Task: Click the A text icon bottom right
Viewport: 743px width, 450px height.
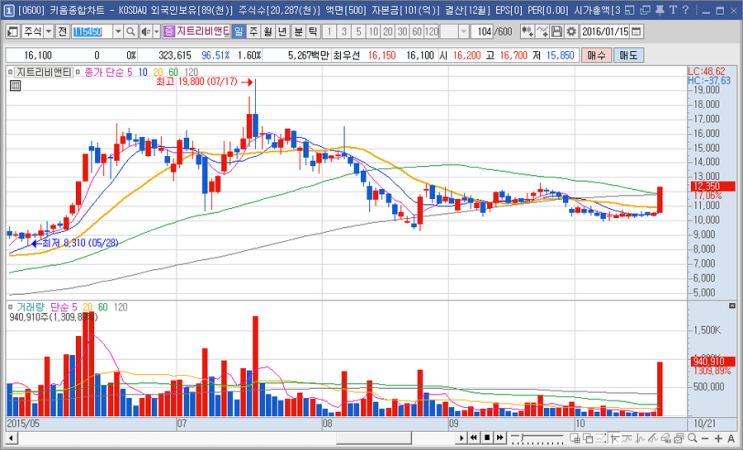Action: point(731,438)
